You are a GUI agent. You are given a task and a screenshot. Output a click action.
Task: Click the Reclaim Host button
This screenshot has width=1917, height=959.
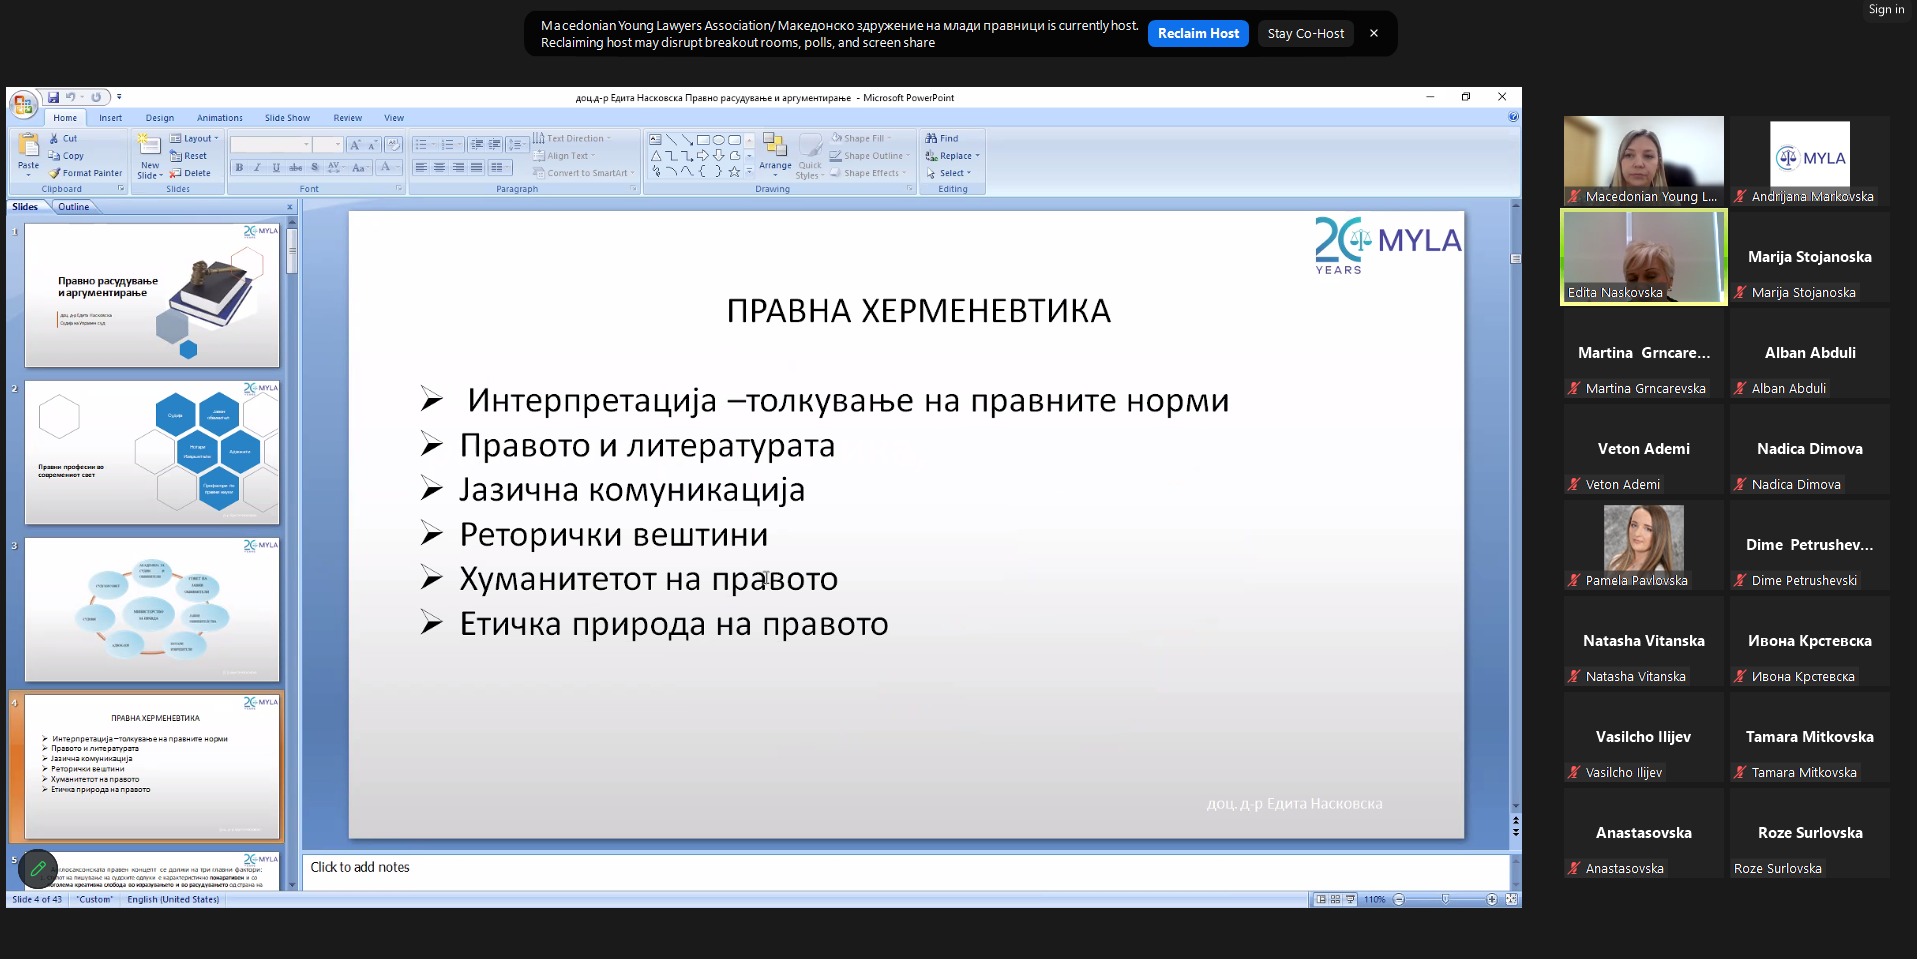coord(1198,34)
